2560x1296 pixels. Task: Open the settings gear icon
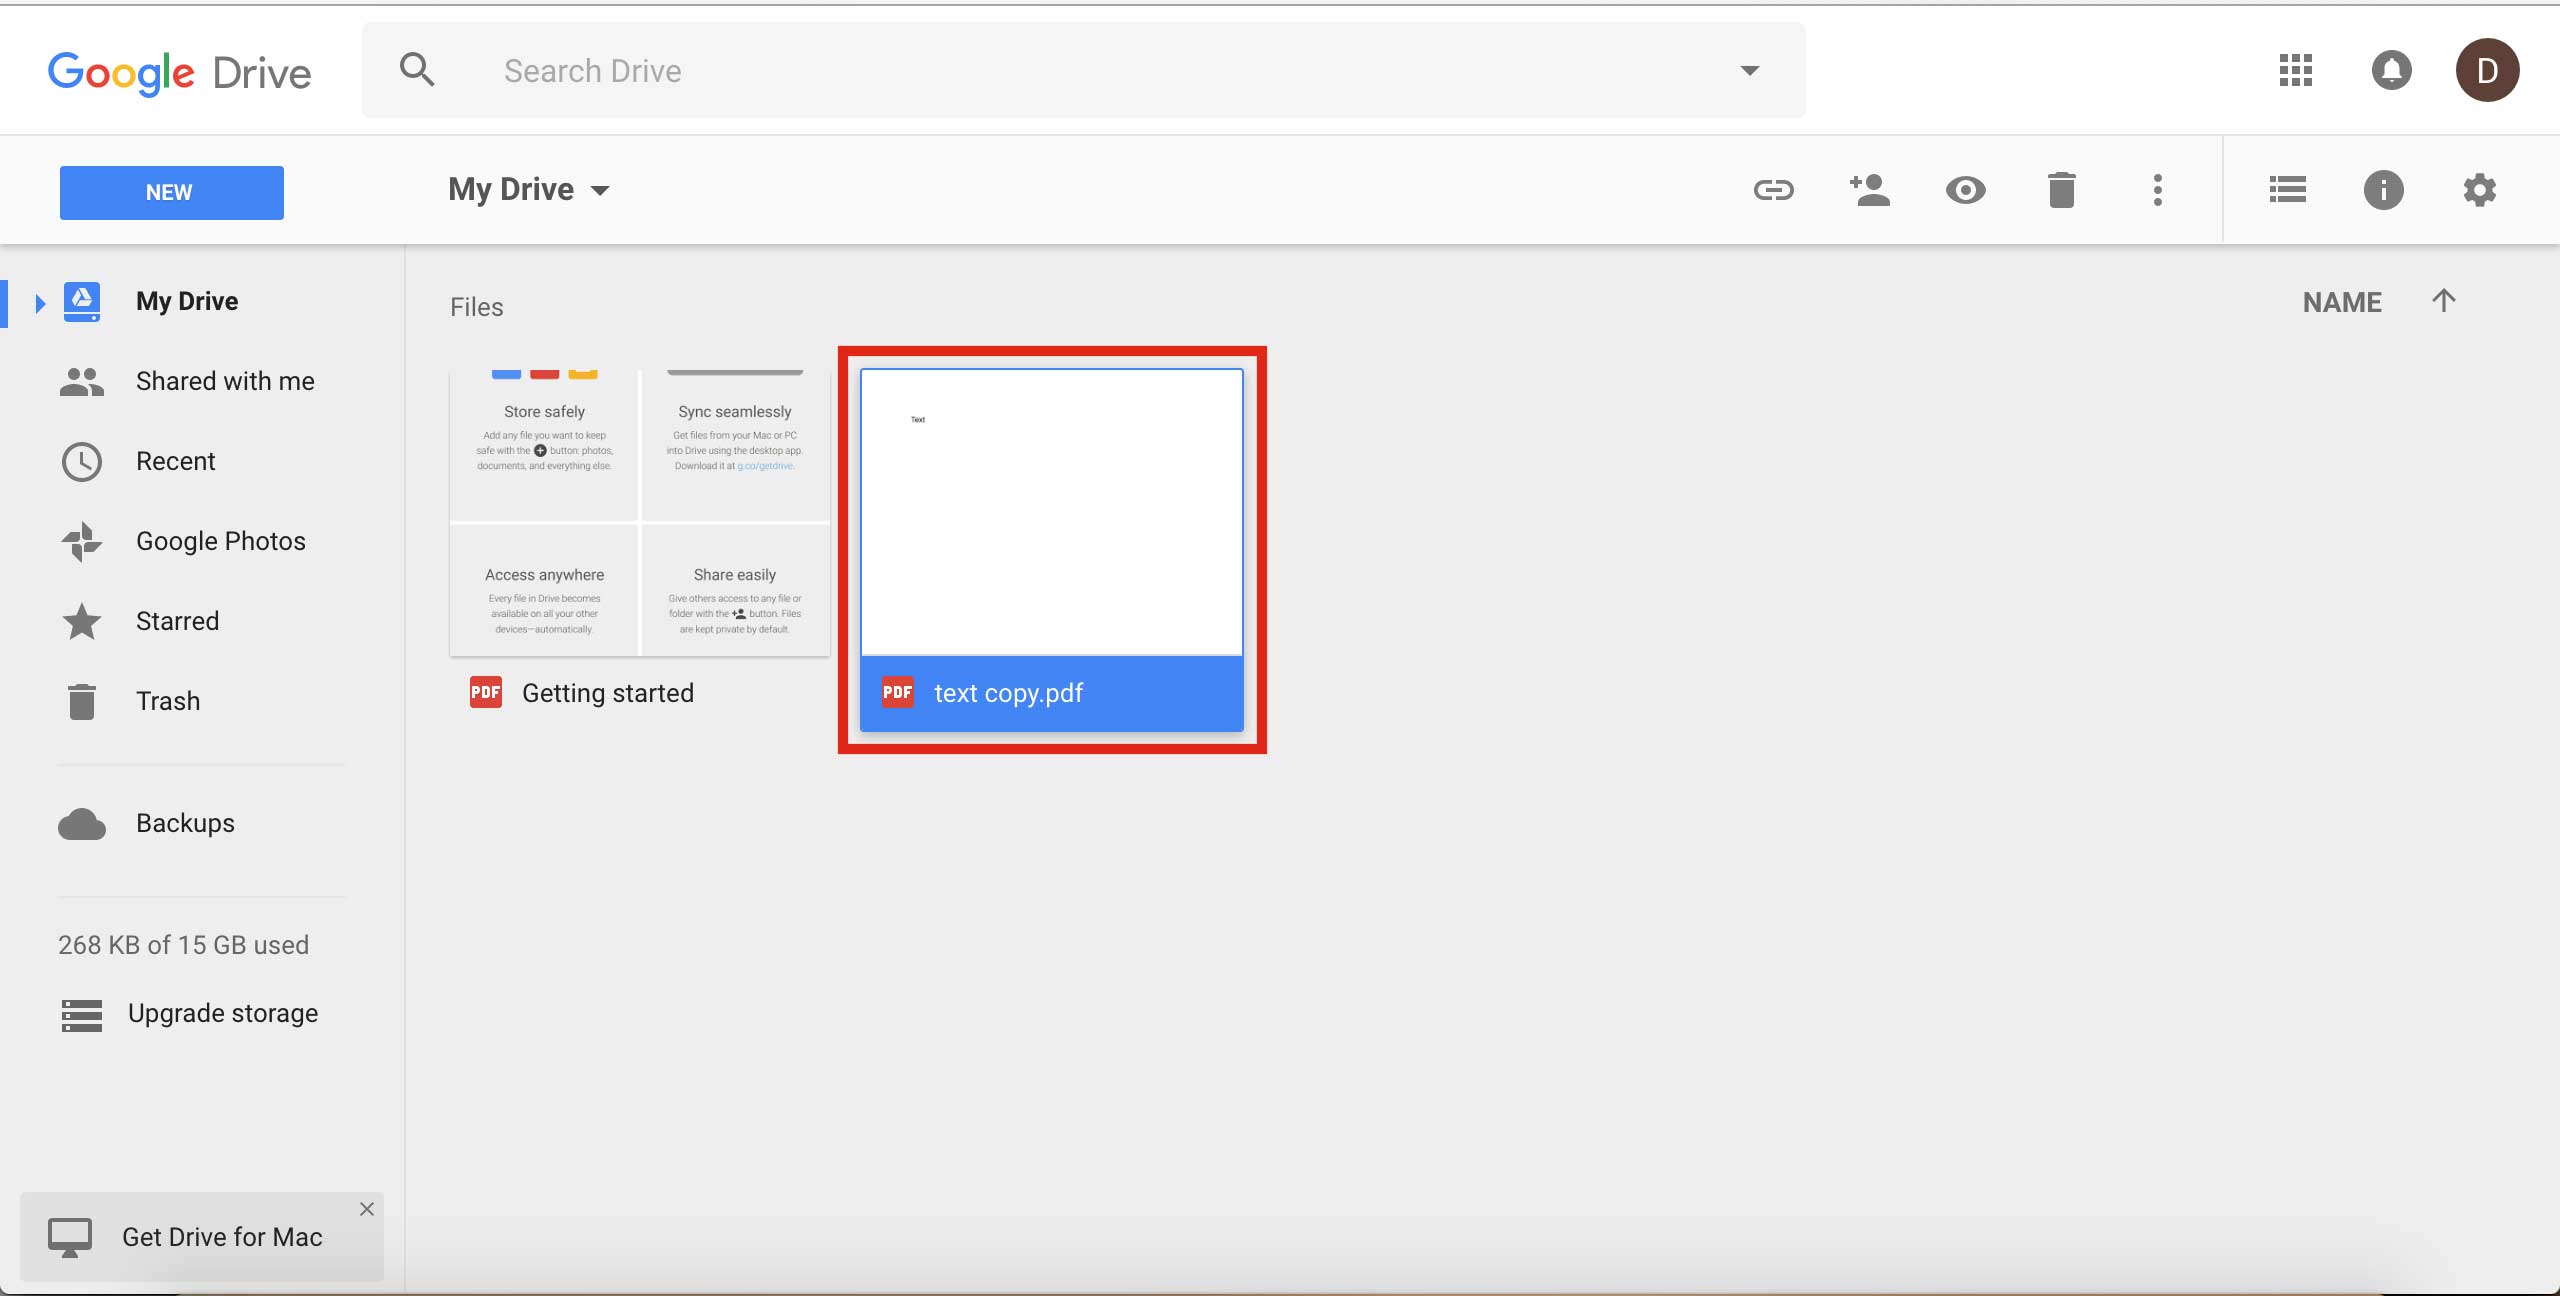coord(2479,190)
